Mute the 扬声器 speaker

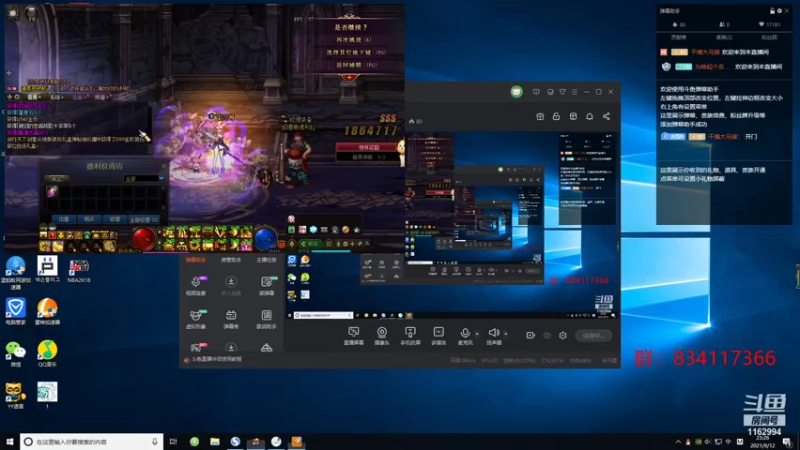(x=493, y=336)
